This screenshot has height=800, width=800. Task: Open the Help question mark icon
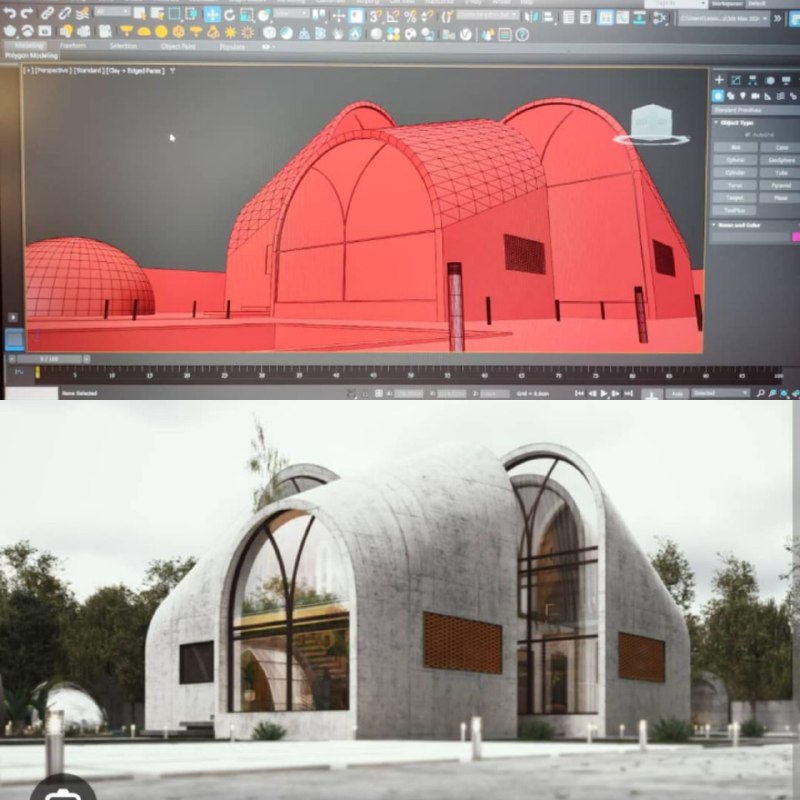[521, 35]
